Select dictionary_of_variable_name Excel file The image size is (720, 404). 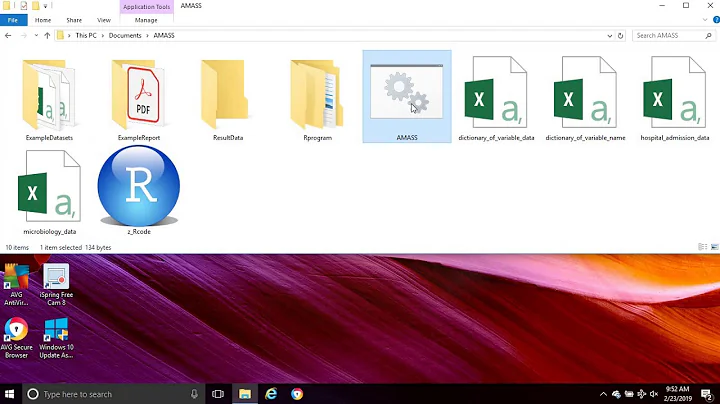click(585, 99)
